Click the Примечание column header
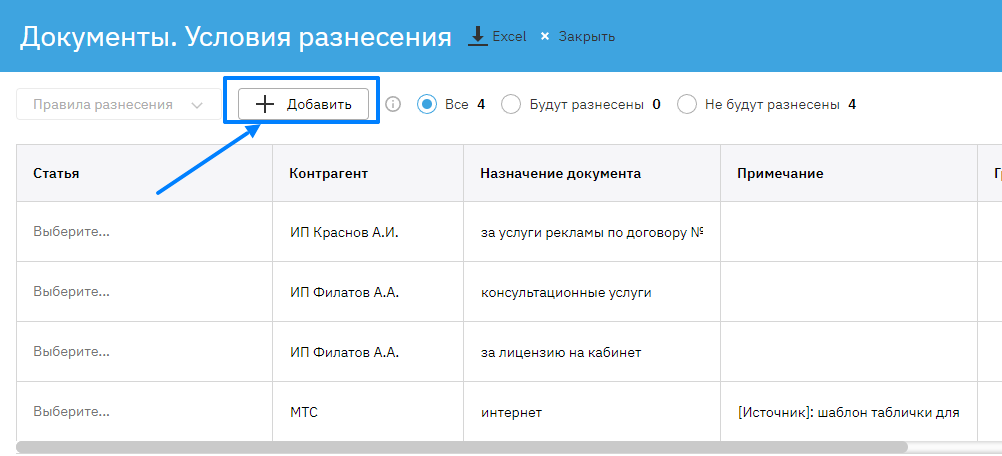Image resolution: width=1002 pixels, height=456 pixels. tap(780, 173)
